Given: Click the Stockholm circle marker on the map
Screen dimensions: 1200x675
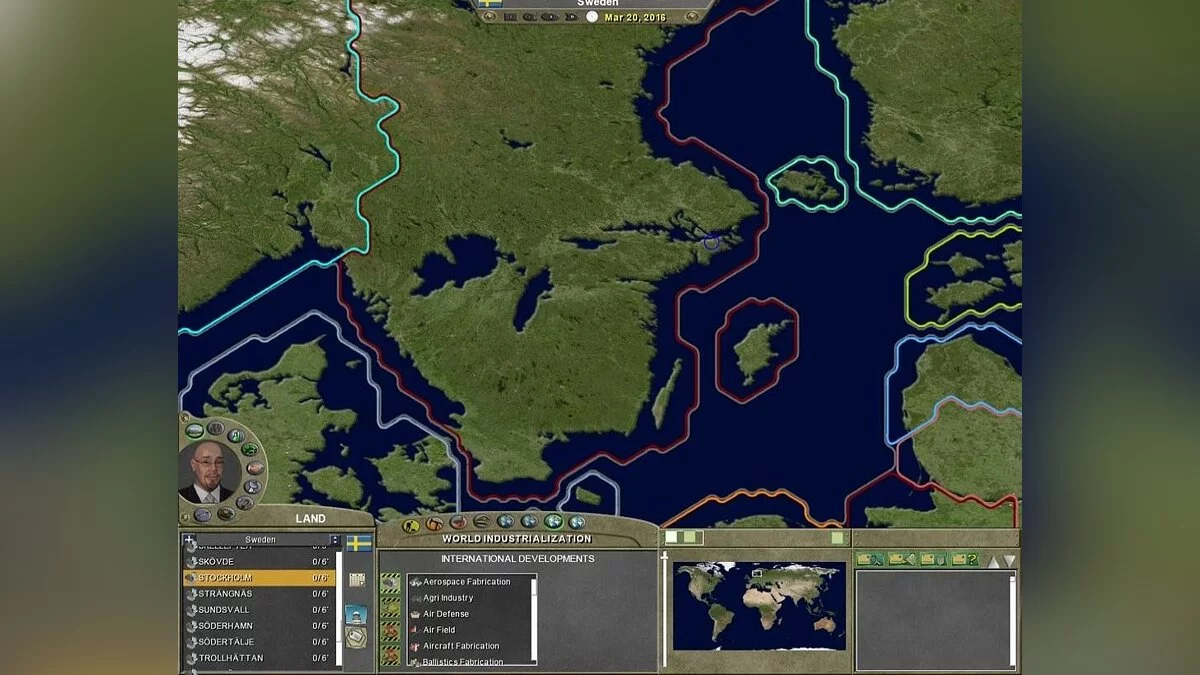Looking at the screenshot, I should click(711, 241).
